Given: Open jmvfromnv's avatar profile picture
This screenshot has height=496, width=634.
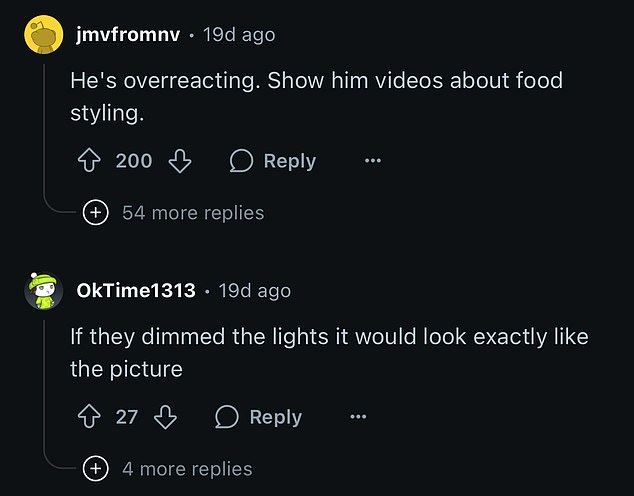Looking at the screenshot, I should coord(42,36).
